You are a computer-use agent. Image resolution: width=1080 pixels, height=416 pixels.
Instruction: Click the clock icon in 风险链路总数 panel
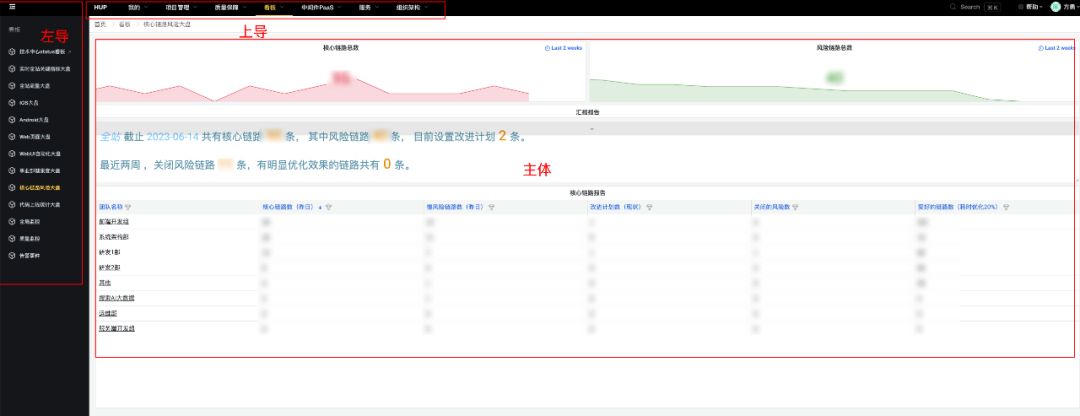tap(1040, 48)
